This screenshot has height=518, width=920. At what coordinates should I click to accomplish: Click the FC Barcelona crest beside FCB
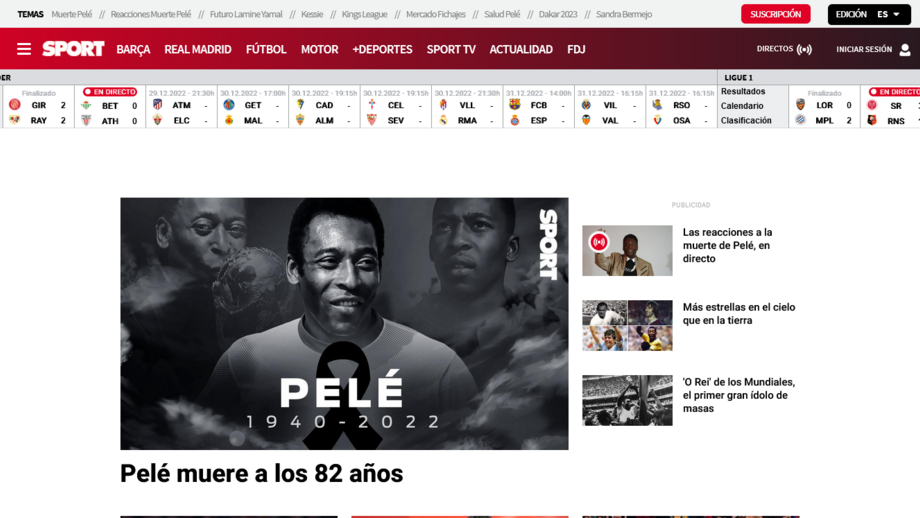click(x=515, y=105)
